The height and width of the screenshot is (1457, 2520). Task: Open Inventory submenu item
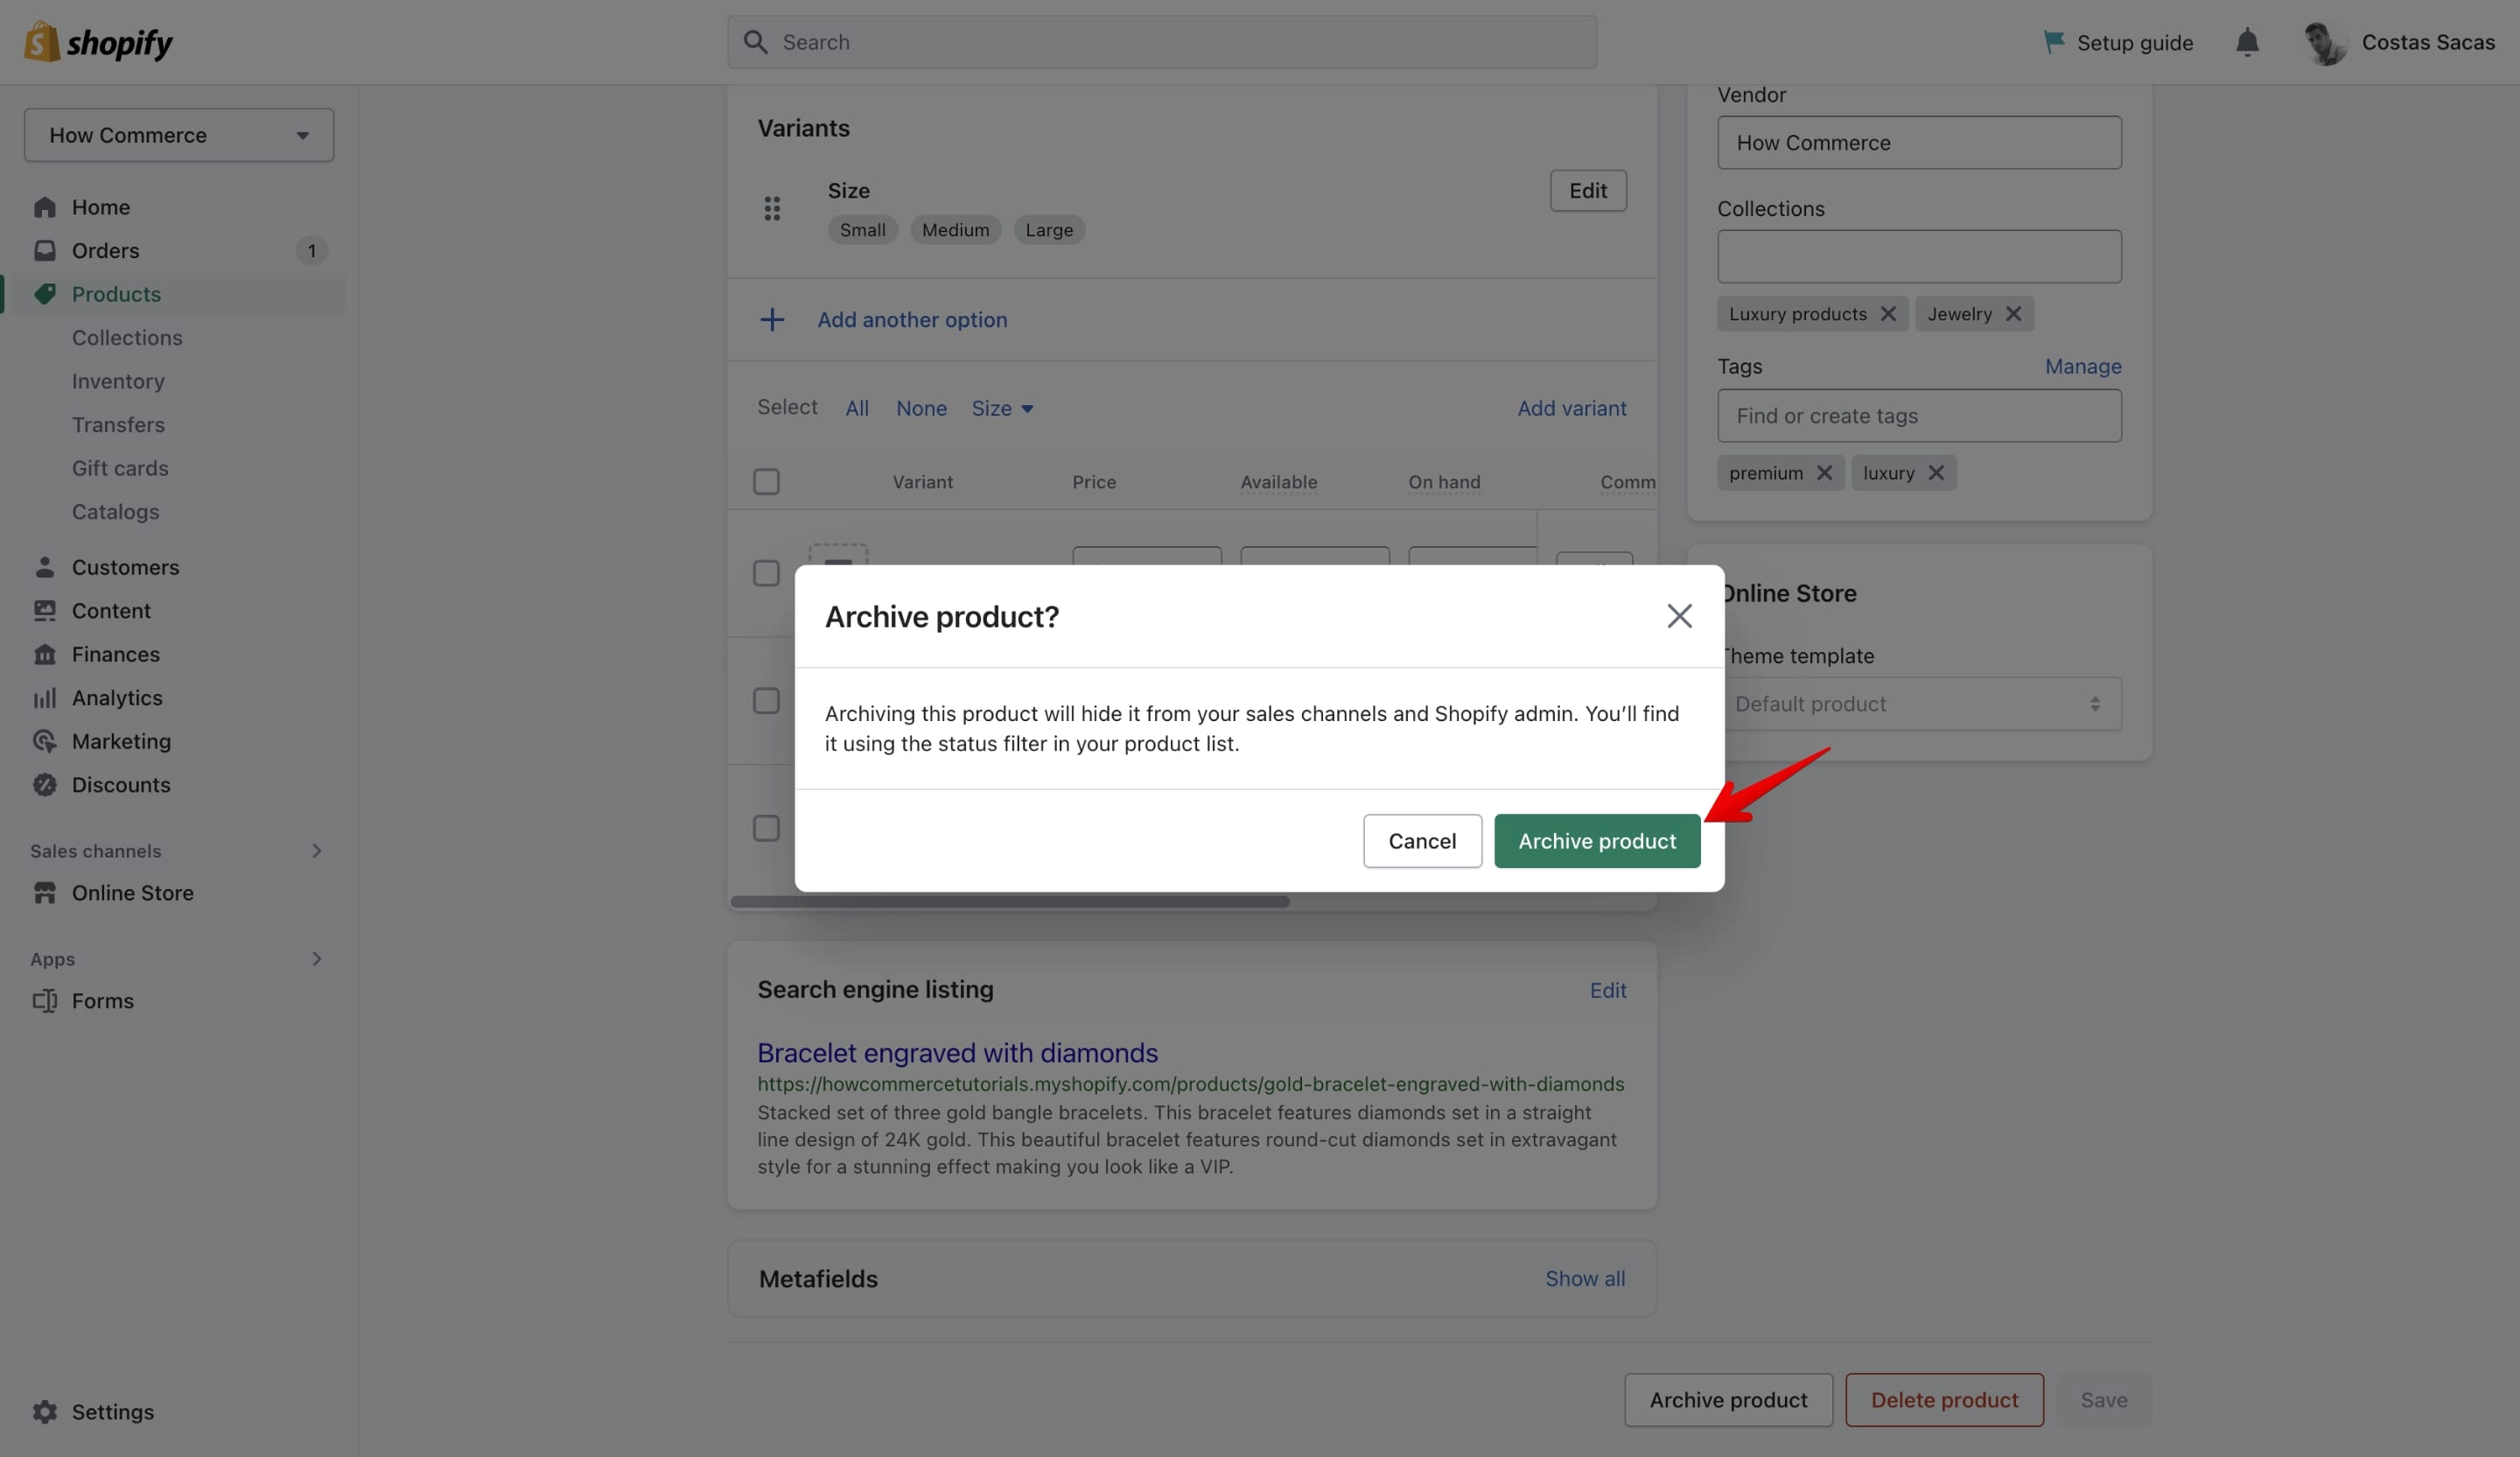(118, 381)
